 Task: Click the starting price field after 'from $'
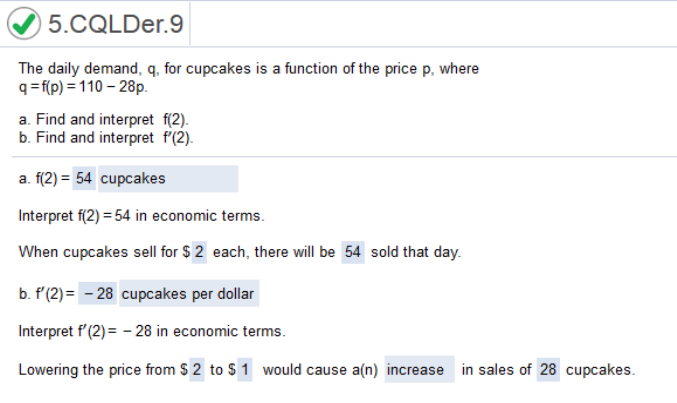(197, 370)
